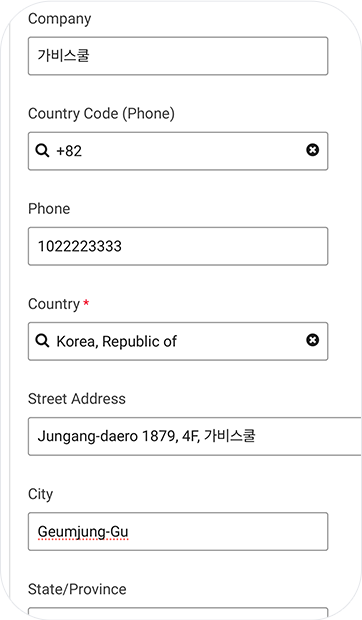Click the Street Address label
This screenshot has width=362, height=620.
pos(77,399)
